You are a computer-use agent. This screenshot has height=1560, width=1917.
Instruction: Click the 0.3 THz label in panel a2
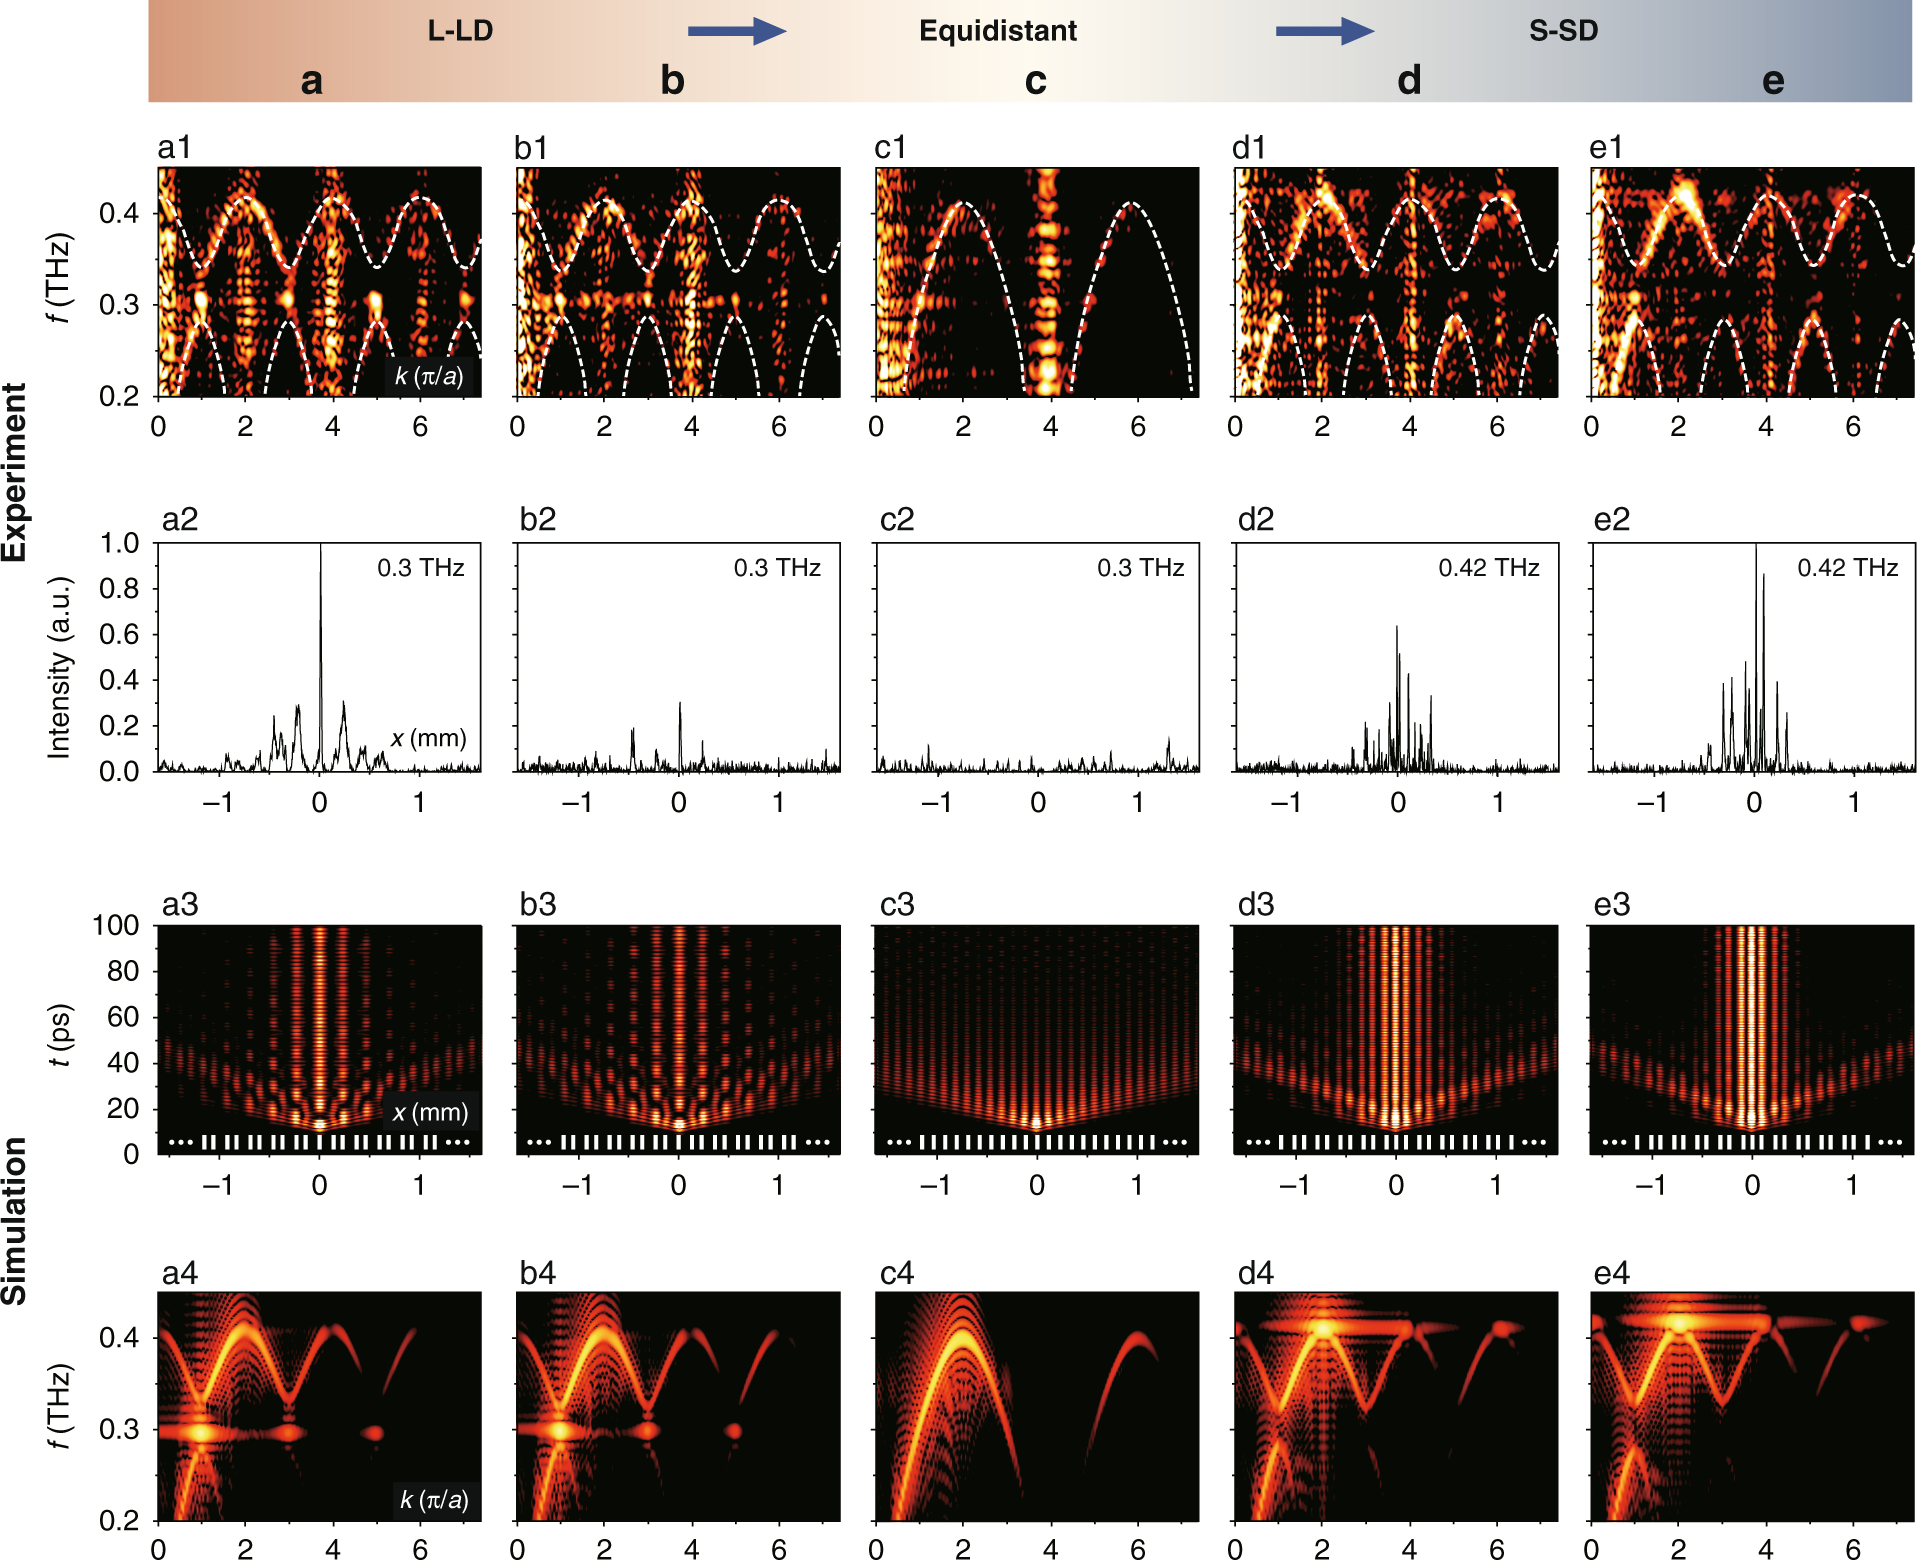click(x=421, y=568)
